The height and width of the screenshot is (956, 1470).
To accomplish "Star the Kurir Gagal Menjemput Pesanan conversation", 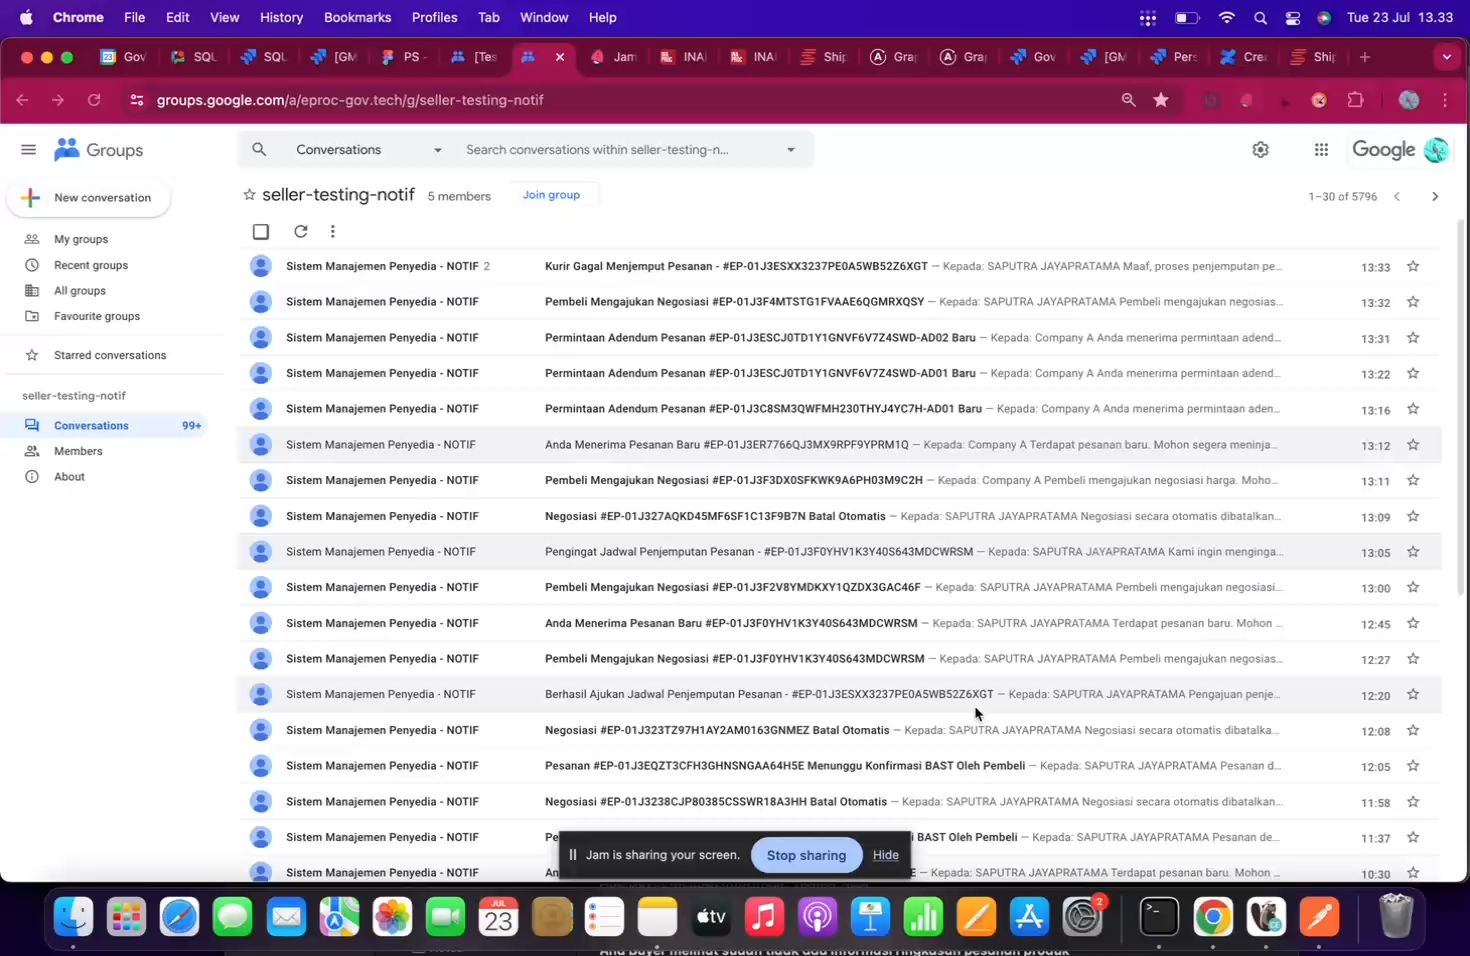I will (1412, 266).
